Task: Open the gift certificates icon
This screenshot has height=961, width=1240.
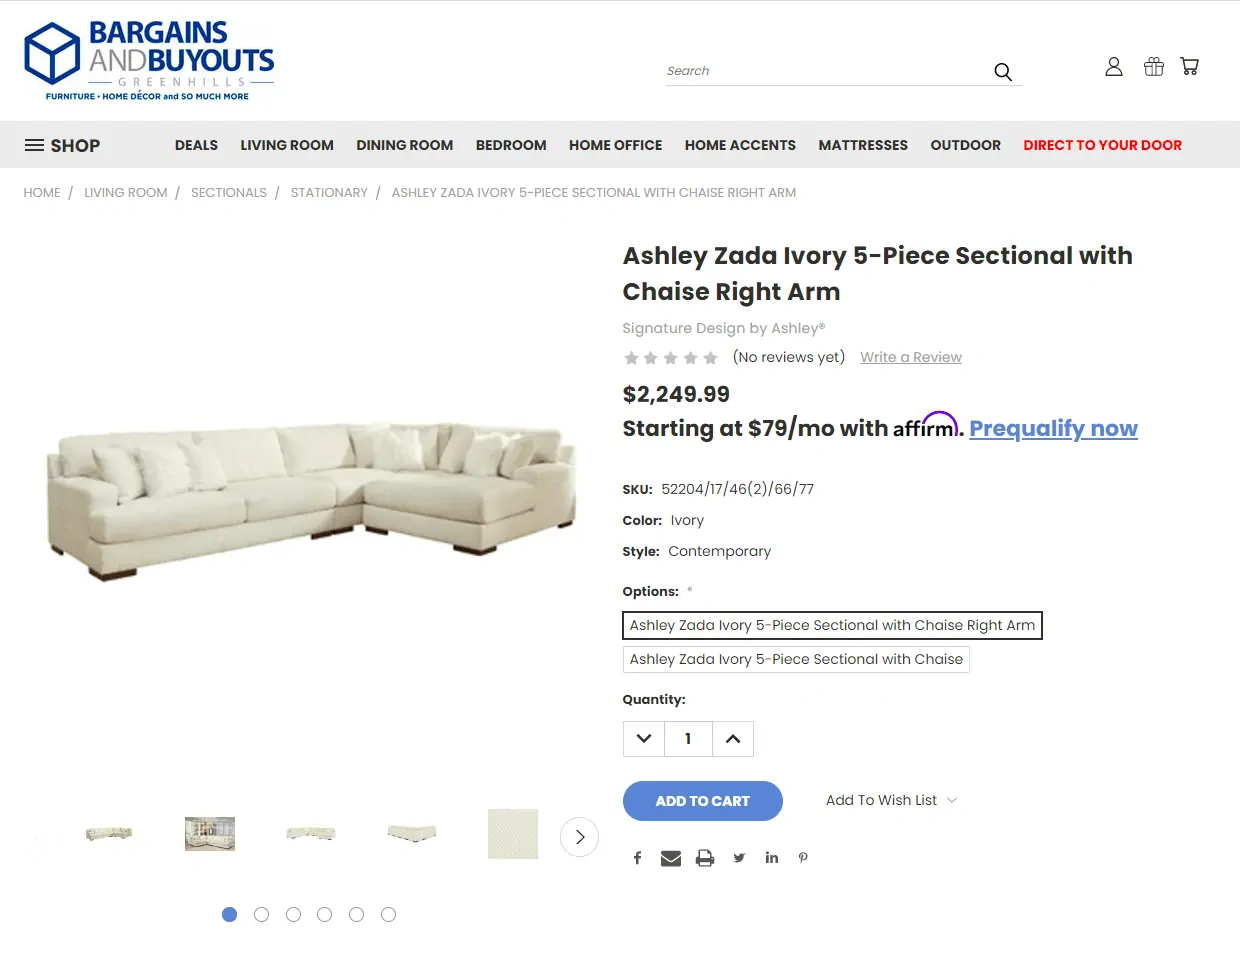Action: (1154, 67)
